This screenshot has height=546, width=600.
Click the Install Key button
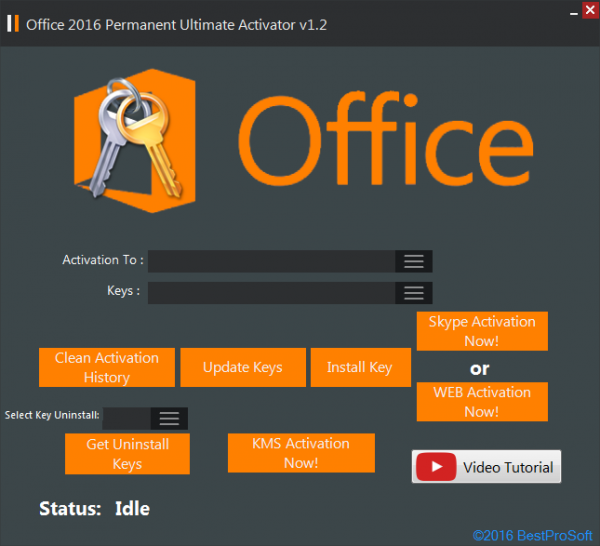click(x=360, y=367)
